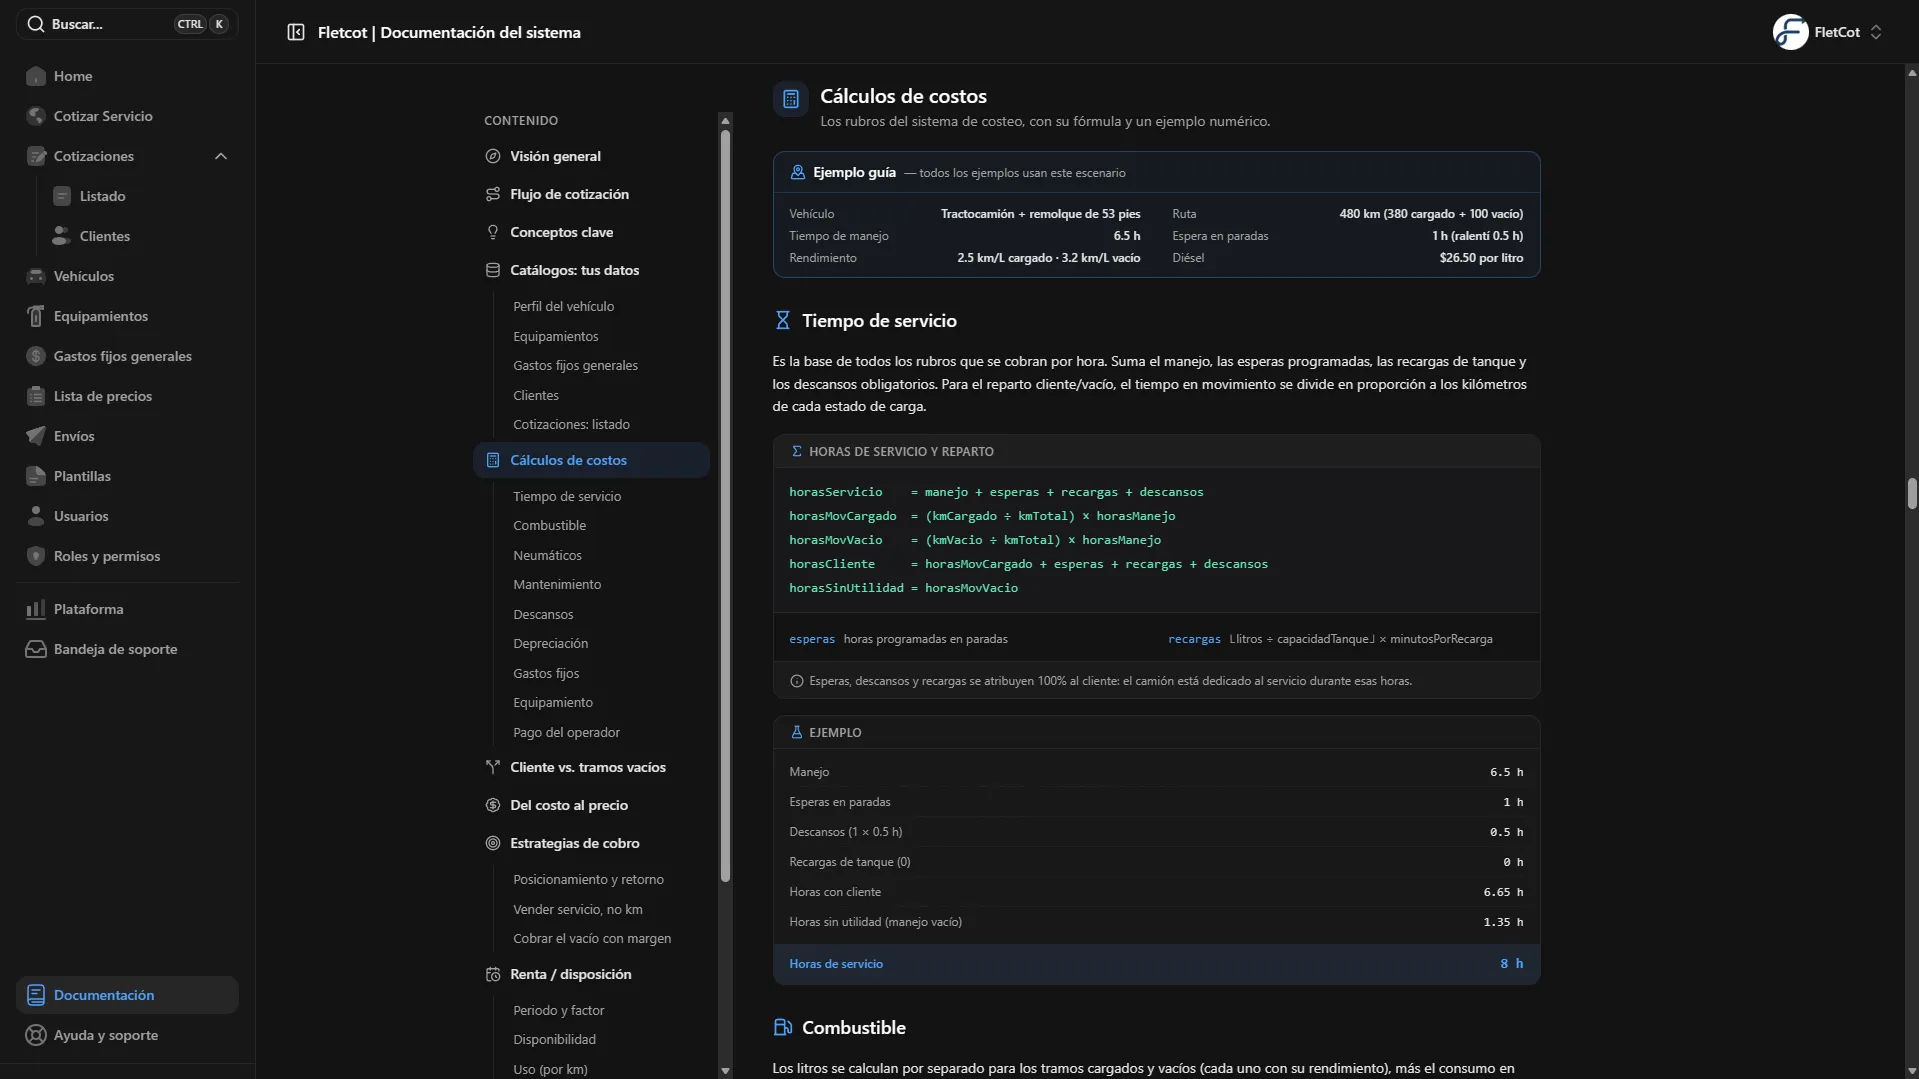This screenshot has height=1079, width=1919.
Task: Go to Del costo al precio section
Action: 569,805
